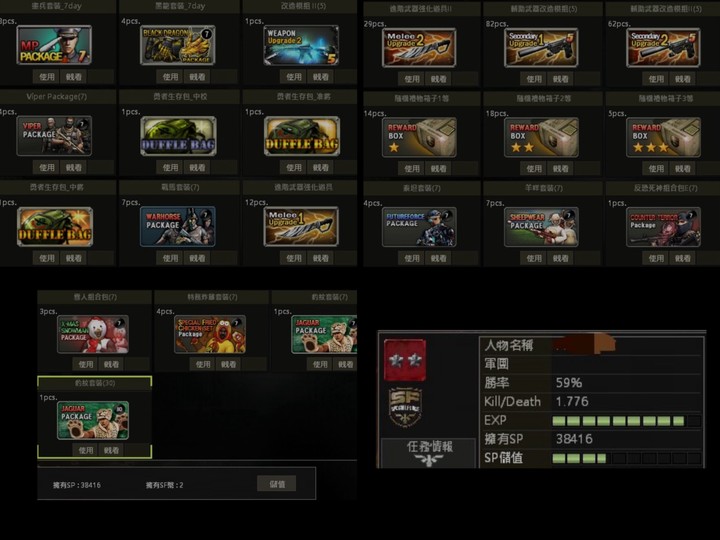Click 使用 under Melee Upgrade 2

pyautogui.click(x=411, y=79)
